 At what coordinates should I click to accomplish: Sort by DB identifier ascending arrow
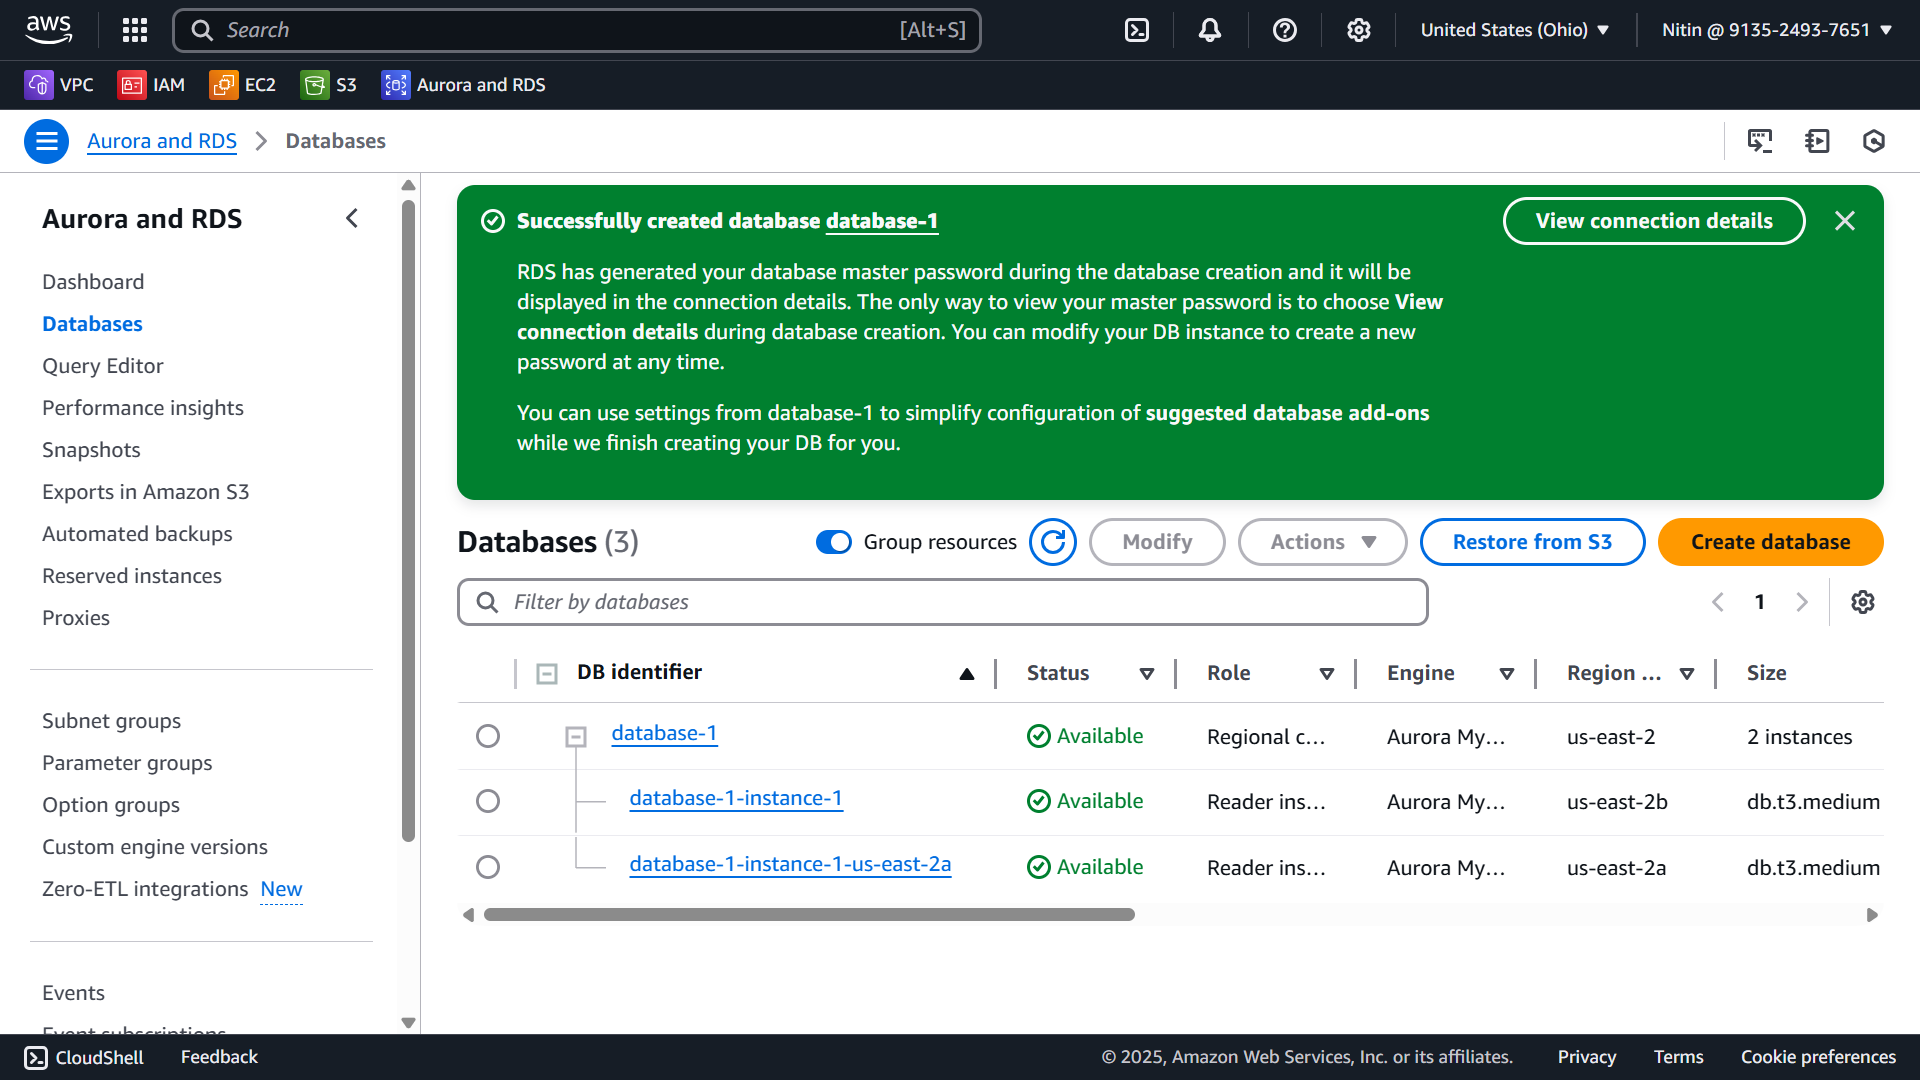967,674
